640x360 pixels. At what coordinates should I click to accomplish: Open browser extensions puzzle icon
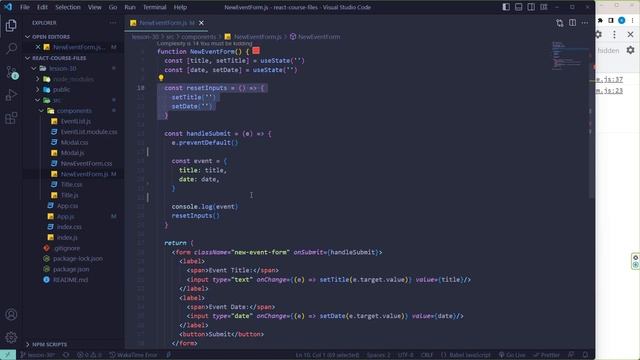[x=600, y=20]
